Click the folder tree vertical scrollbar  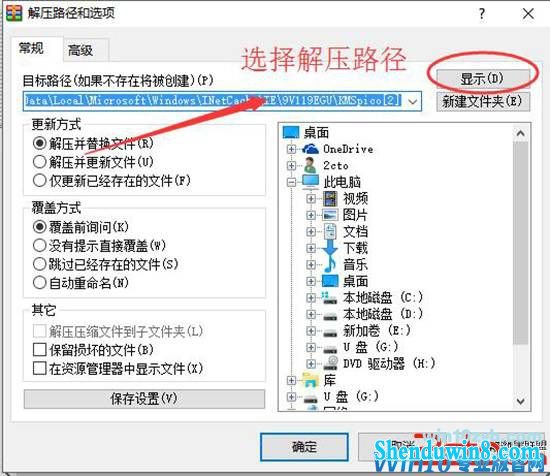tap(521, 267)
